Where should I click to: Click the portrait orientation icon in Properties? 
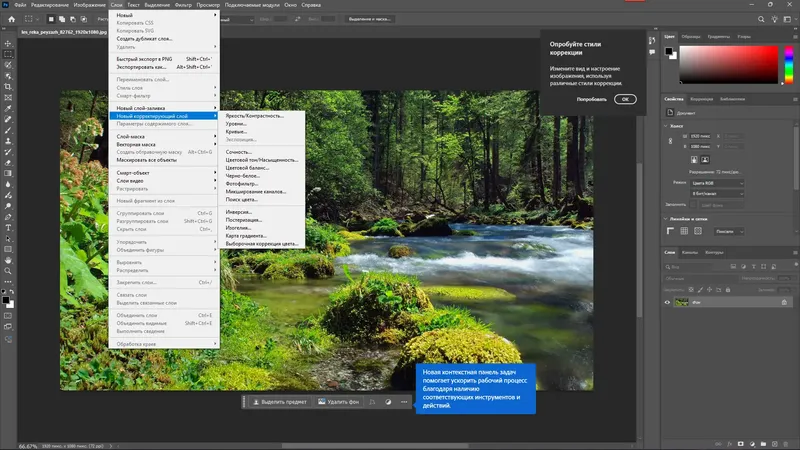[694, 157]
